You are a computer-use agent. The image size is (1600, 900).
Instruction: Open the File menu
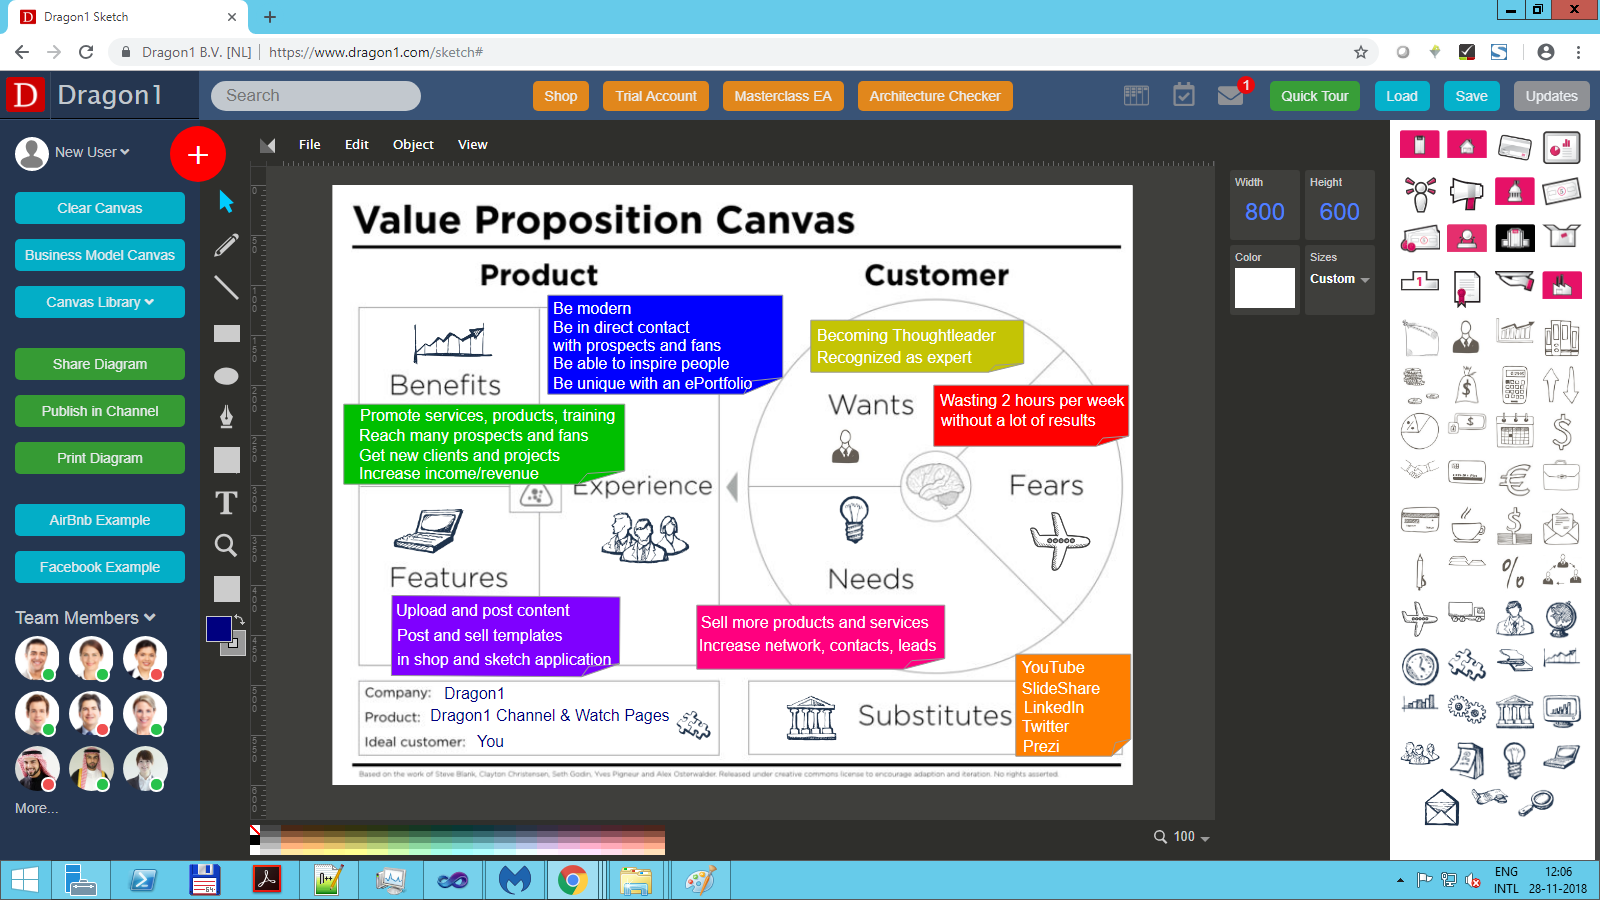click(310, 144)
